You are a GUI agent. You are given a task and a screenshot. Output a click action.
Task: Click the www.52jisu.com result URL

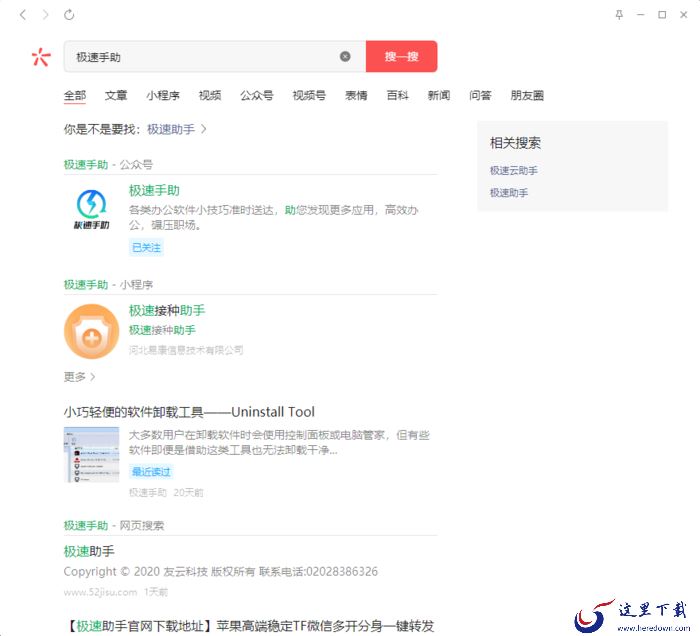pyautogui.click(x=100, y=592)
